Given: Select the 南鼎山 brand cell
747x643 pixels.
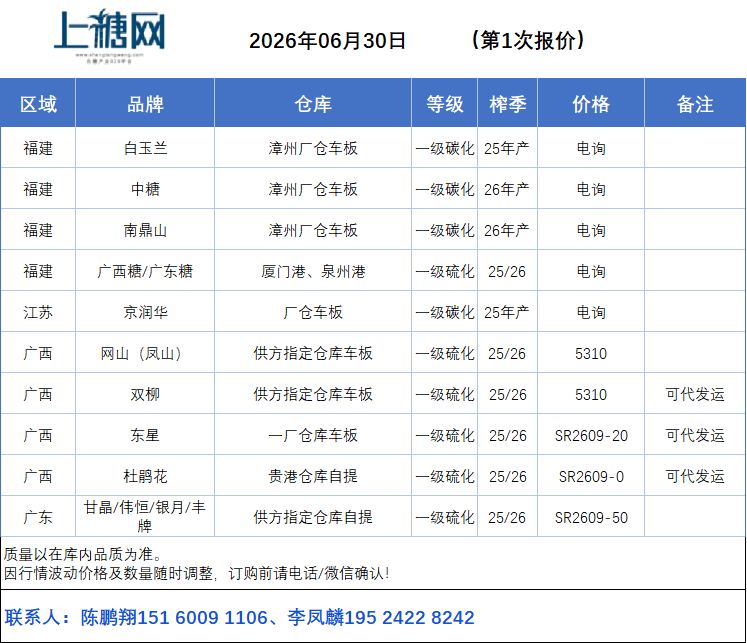Looking at the screenshot, I should point(145,230).
